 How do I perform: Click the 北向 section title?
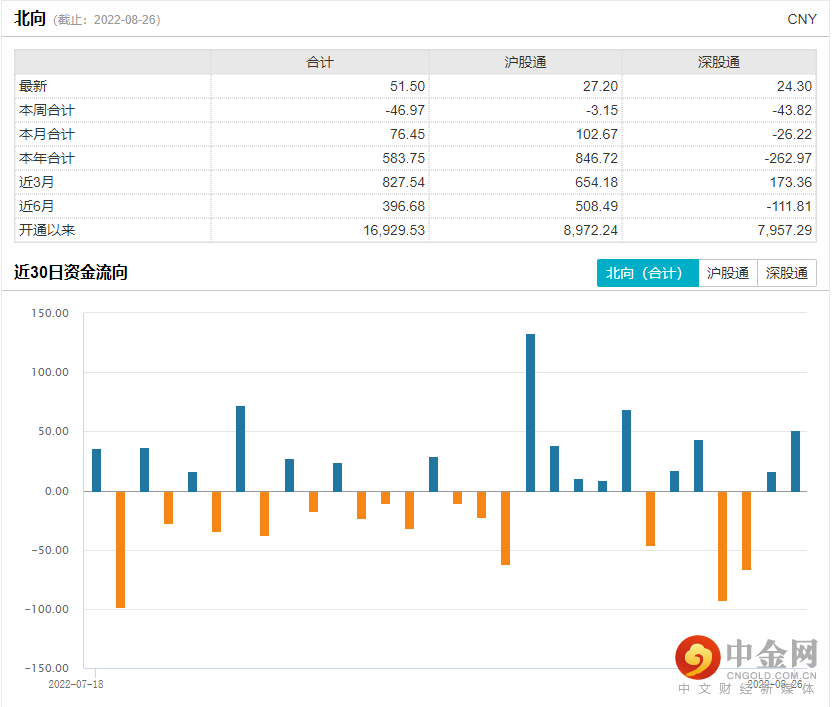tap(30, 18)
